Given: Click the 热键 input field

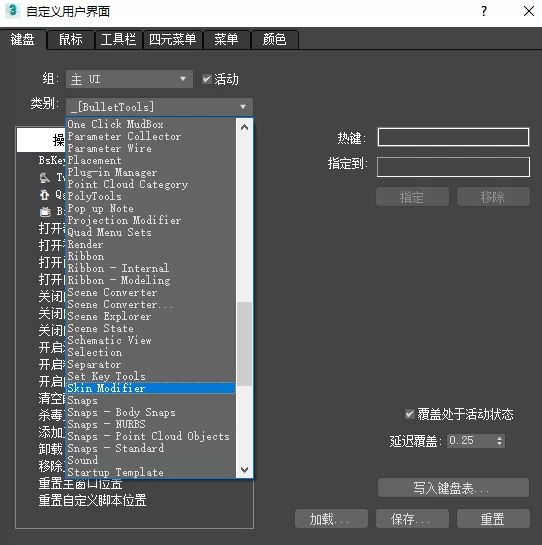Looking at the screenshot, I should point(453,137).
